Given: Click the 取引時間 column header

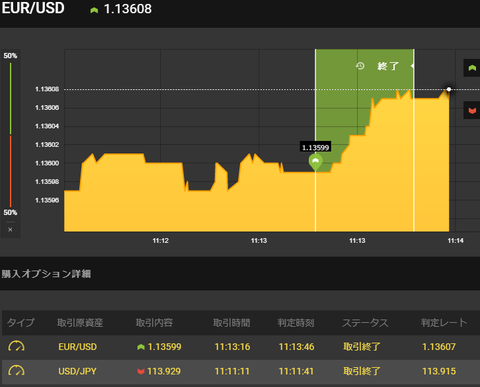Looking at the screenshot, I should click(x=232, y=322).
